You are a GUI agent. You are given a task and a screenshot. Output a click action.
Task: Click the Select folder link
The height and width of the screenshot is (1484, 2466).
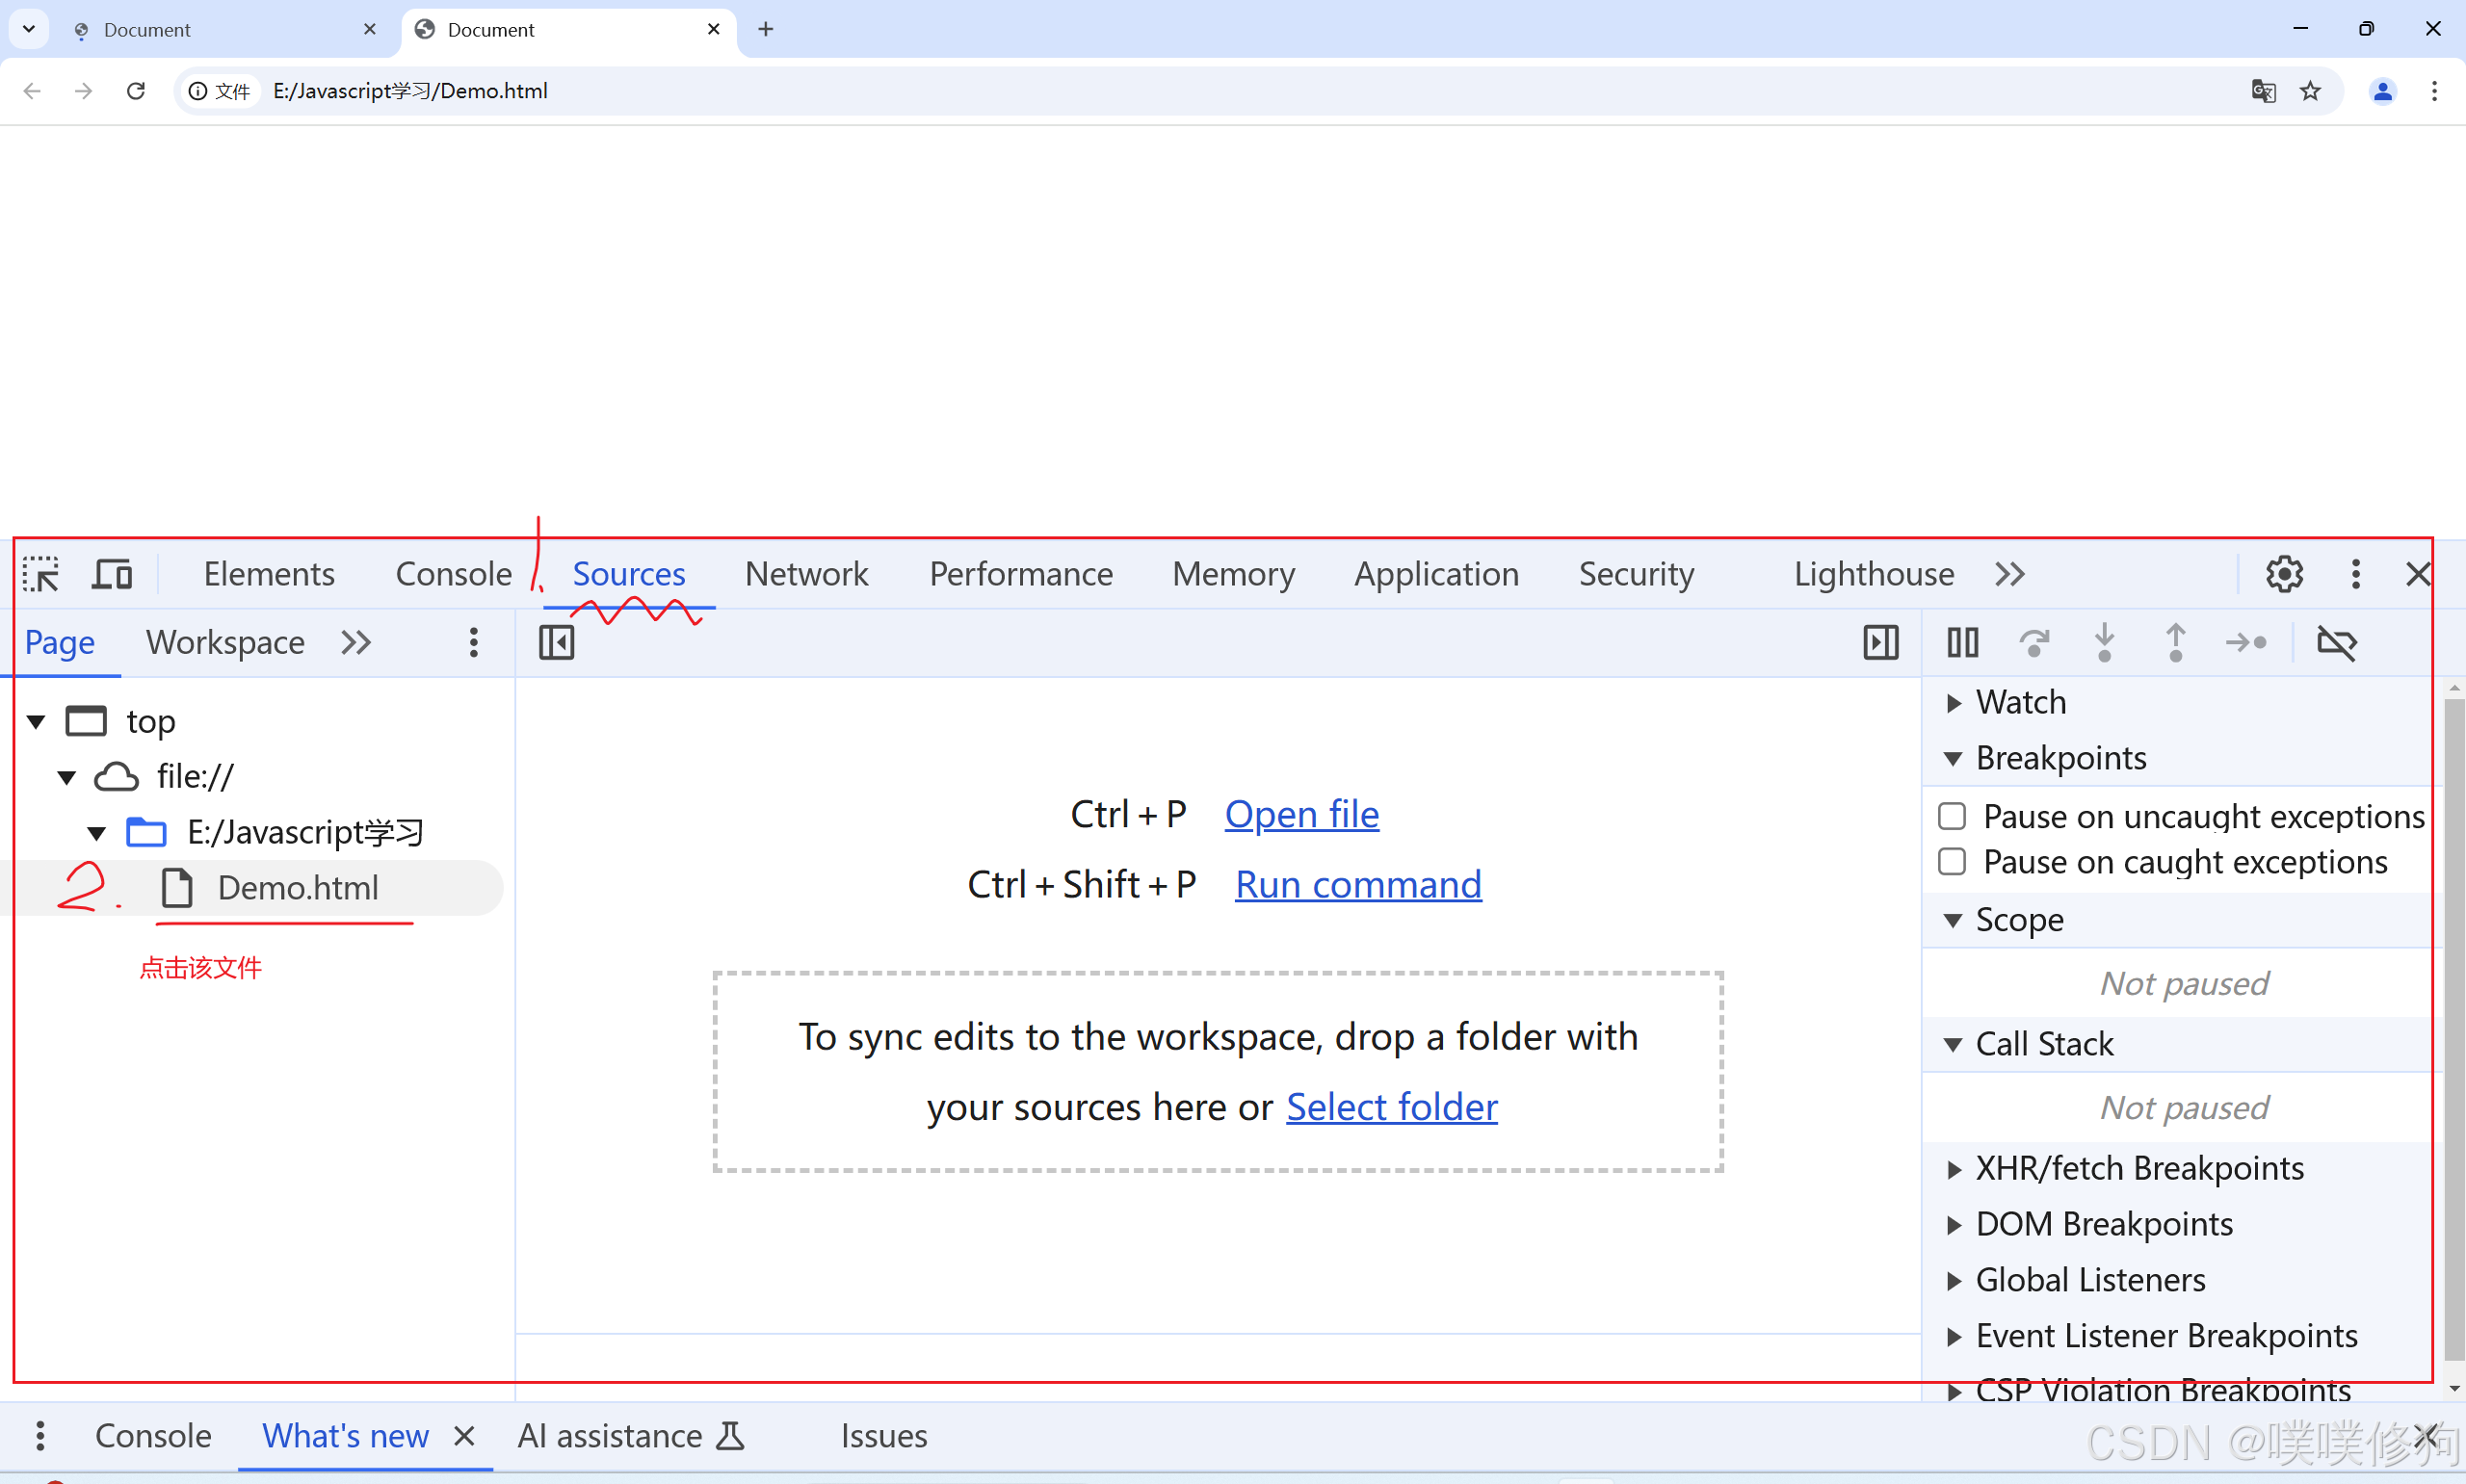click(x=1391, y=1106)
